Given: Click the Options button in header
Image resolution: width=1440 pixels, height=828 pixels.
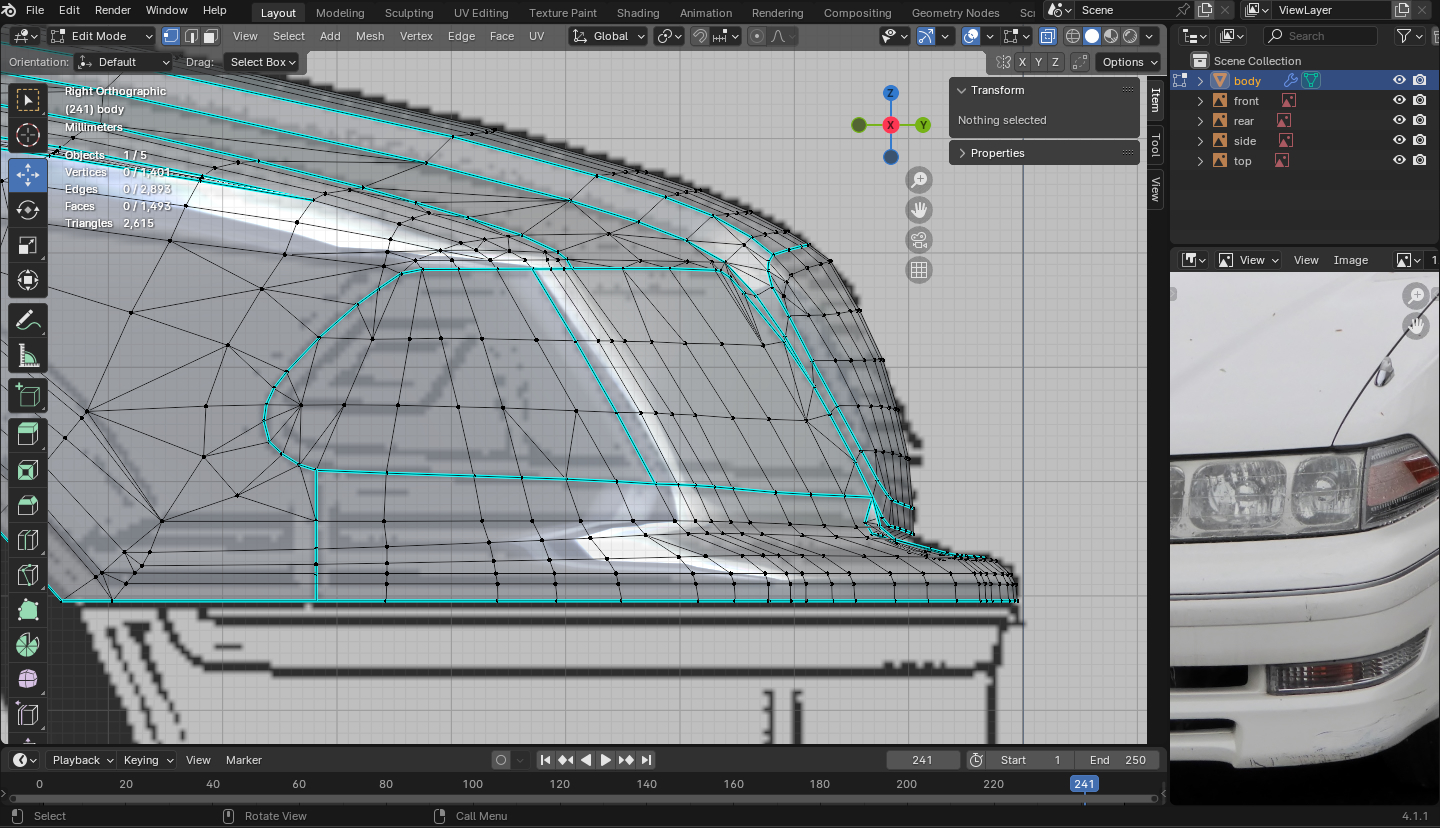Looking at the screenshot, I should click(1129, 62).
